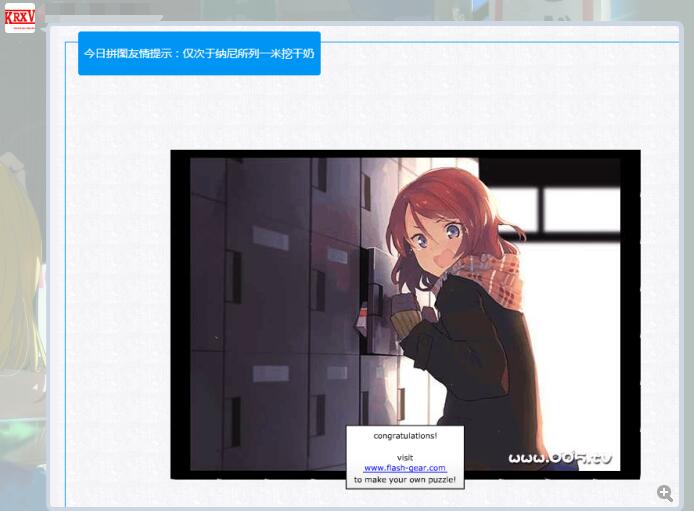
Task: Open the www.flash-gear.com link
Action: tap(405, 468)
